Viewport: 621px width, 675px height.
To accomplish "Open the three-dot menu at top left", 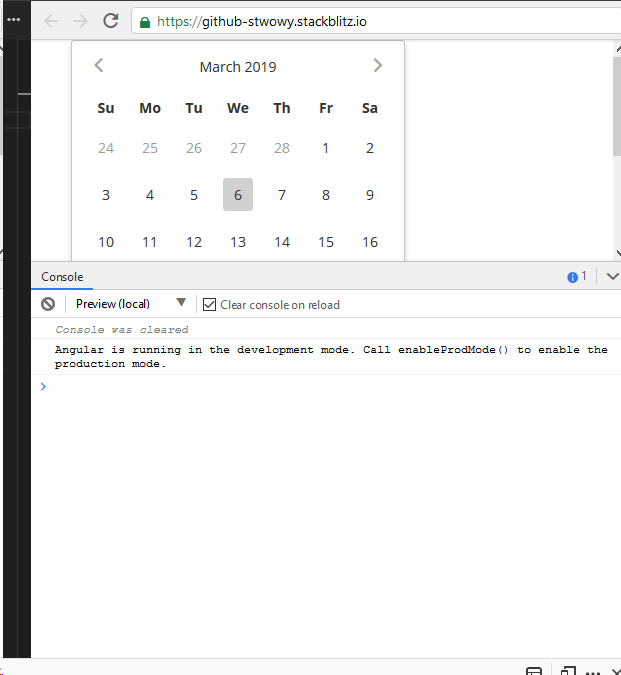I will coord(14,19).
